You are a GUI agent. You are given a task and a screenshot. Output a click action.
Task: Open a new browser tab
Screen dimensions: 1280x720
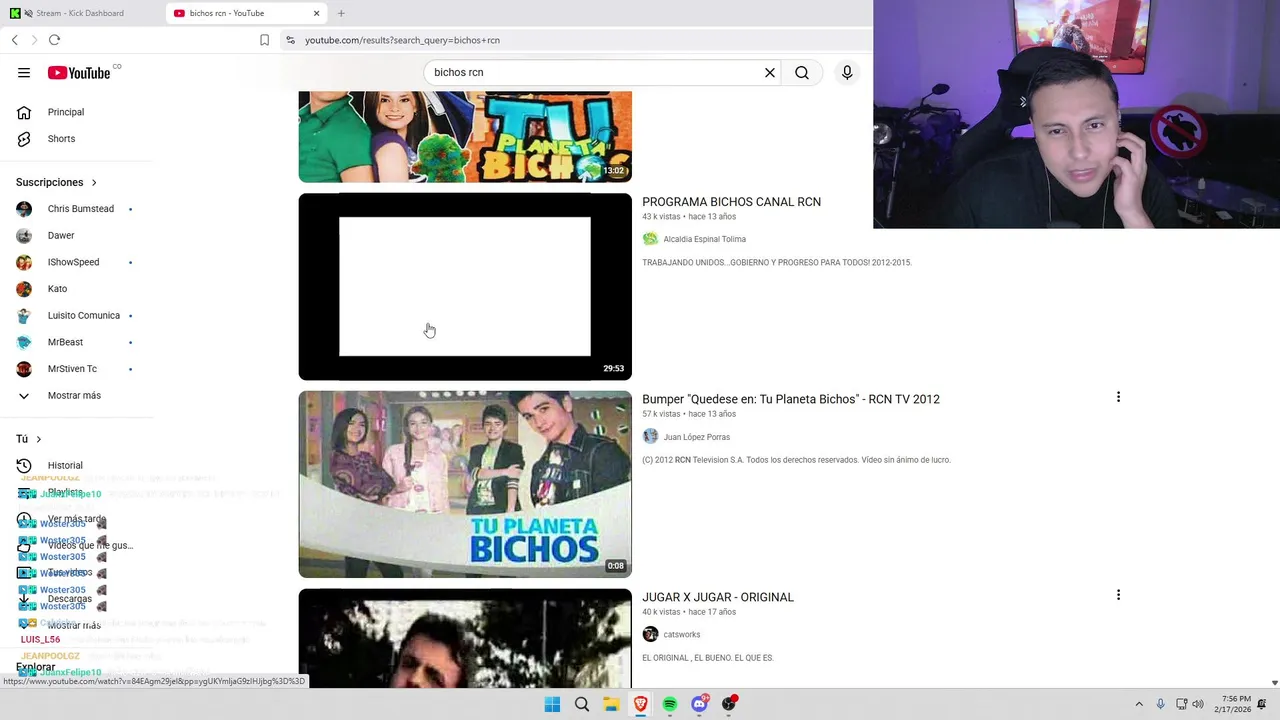pos(341,13)
